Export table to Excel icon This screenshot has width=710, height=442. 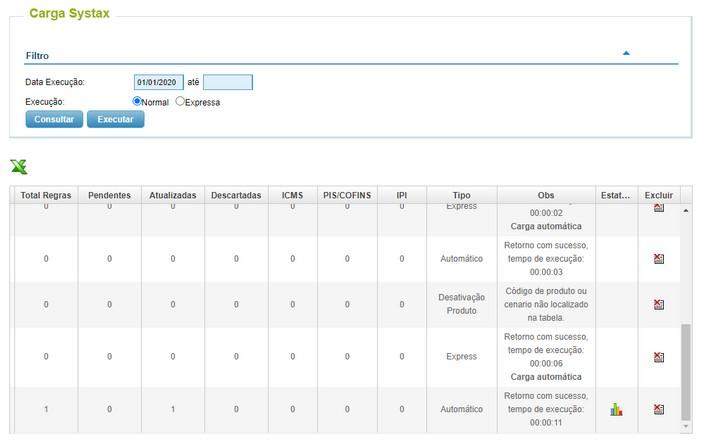pos(19,167)
